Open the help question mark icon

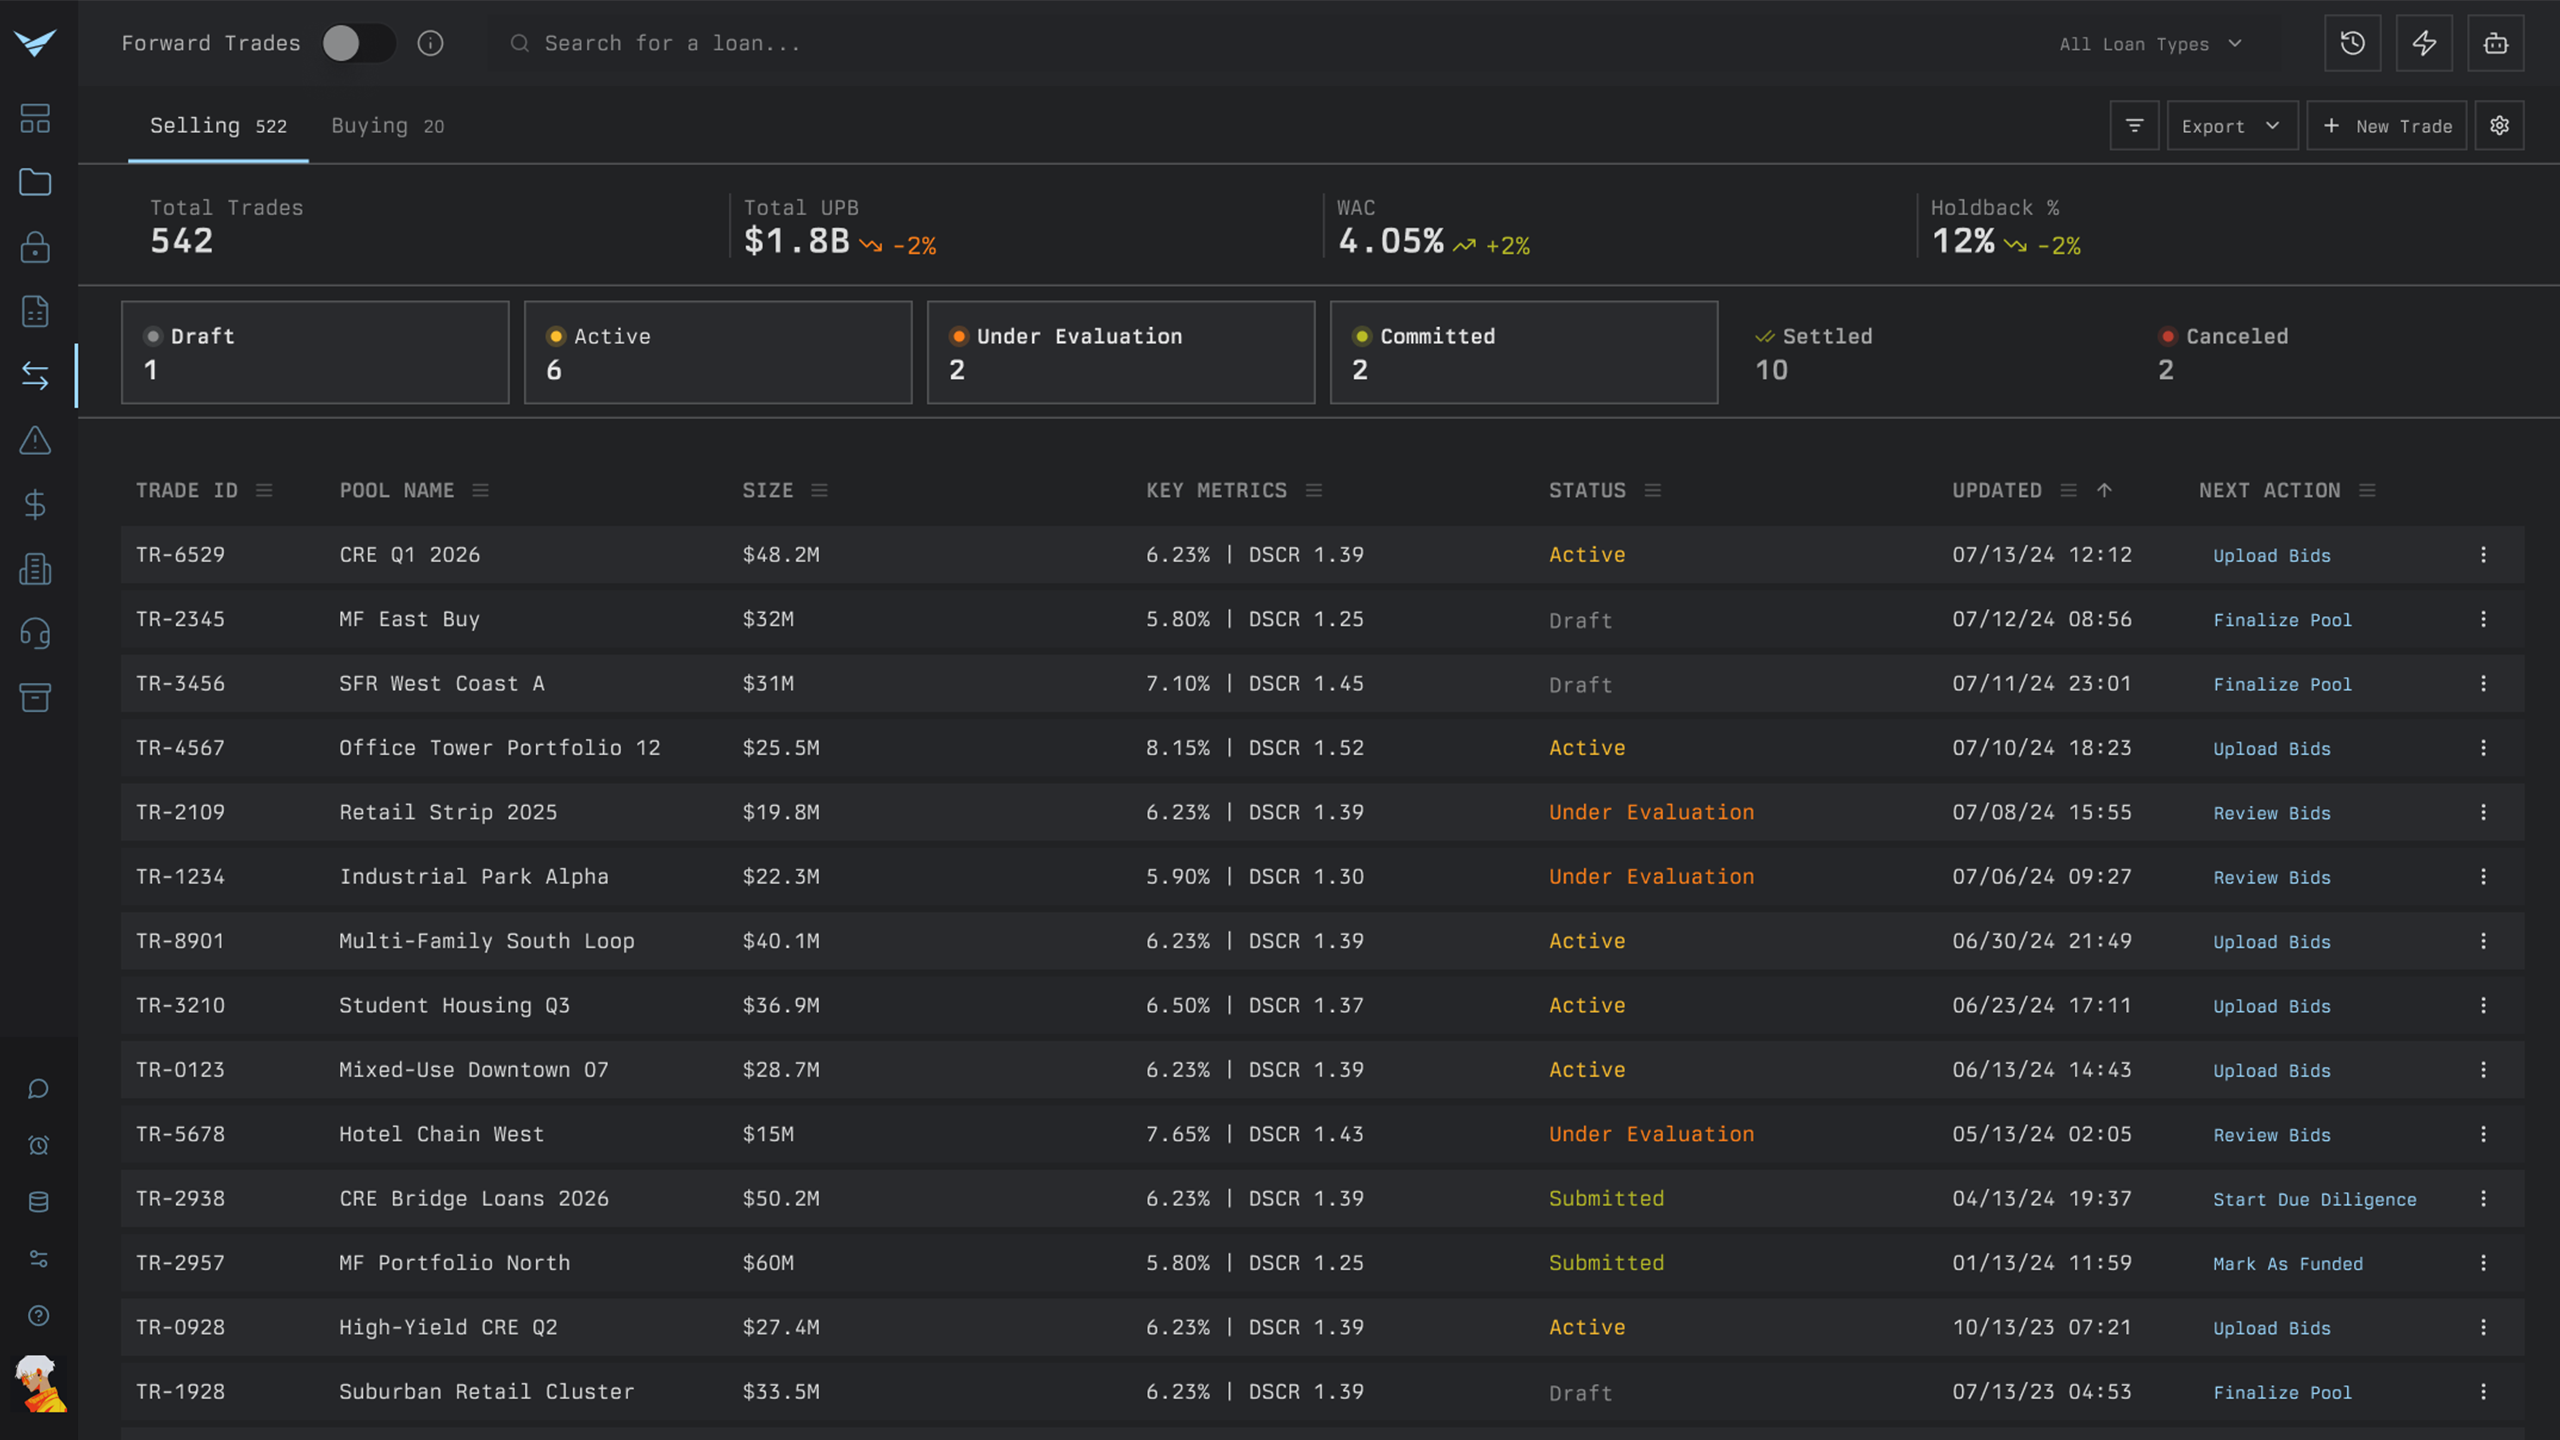[38, 1316]
